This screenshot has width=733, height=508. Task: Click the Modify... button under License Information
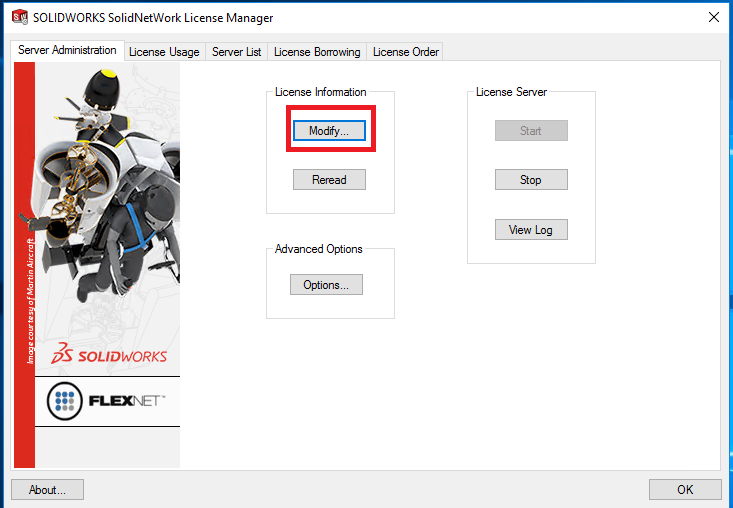[x=329, y=130]
